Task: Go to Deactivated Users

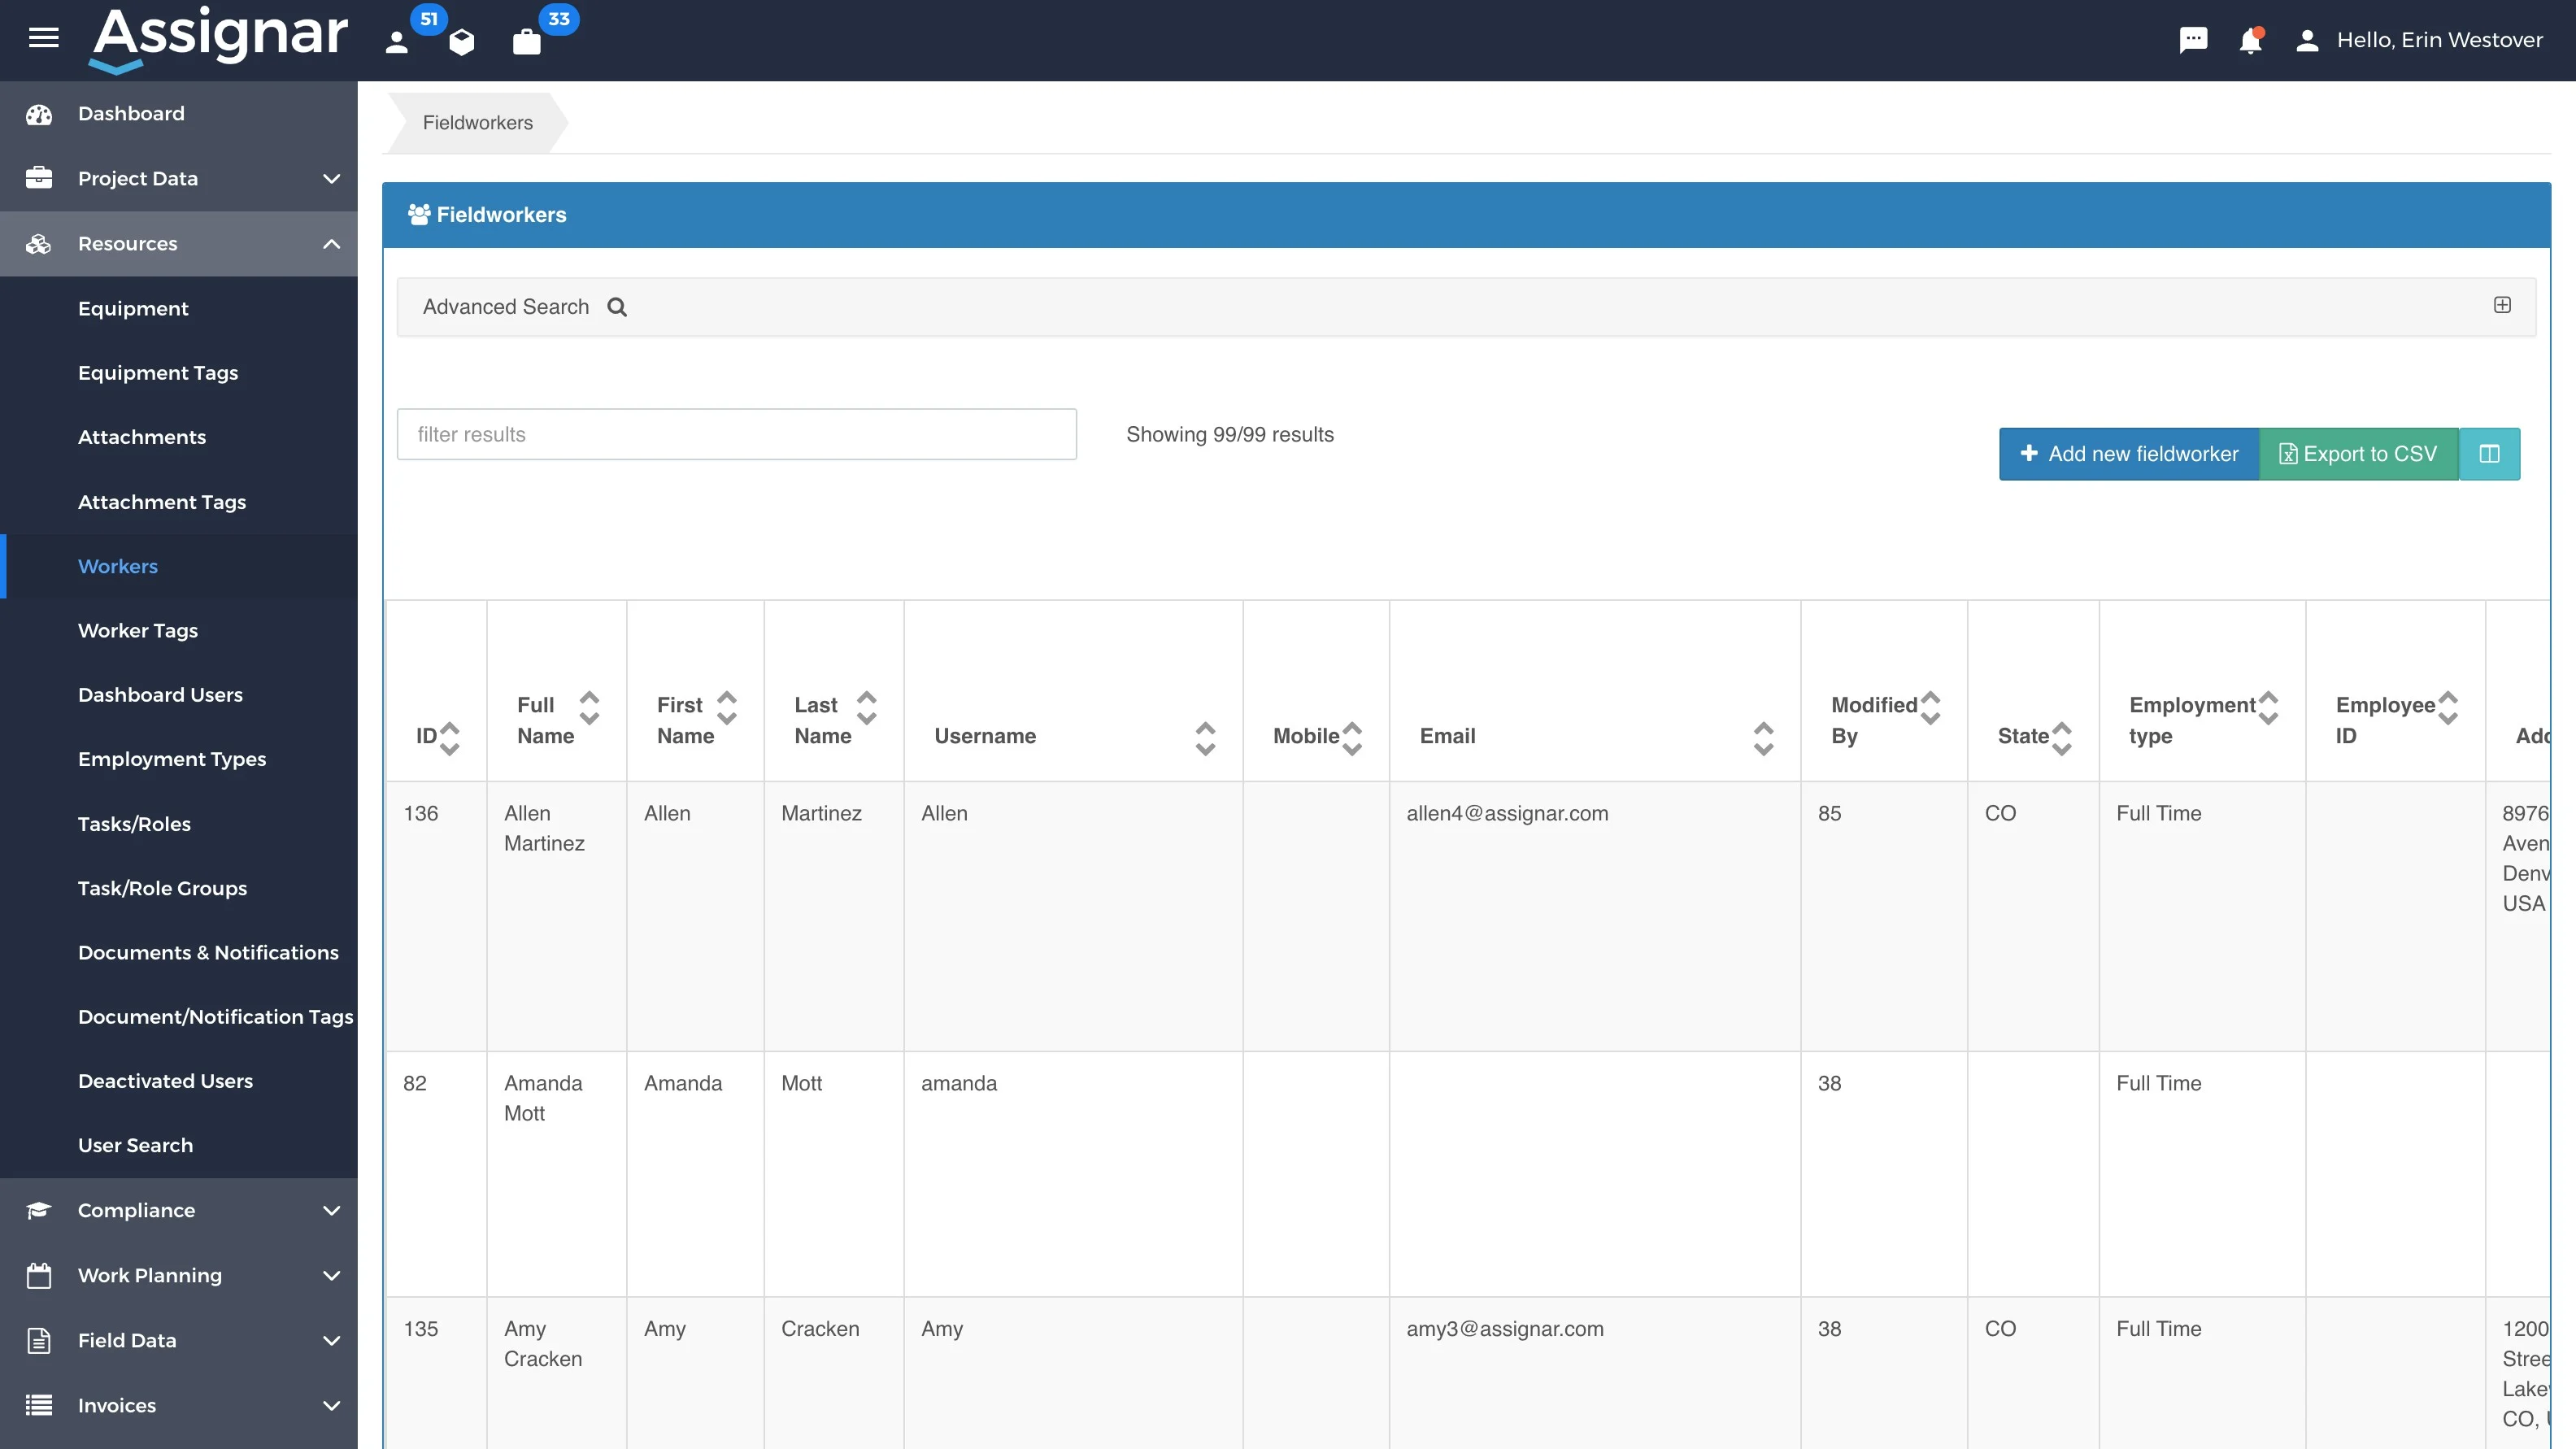Action: tap(179, 1081)
